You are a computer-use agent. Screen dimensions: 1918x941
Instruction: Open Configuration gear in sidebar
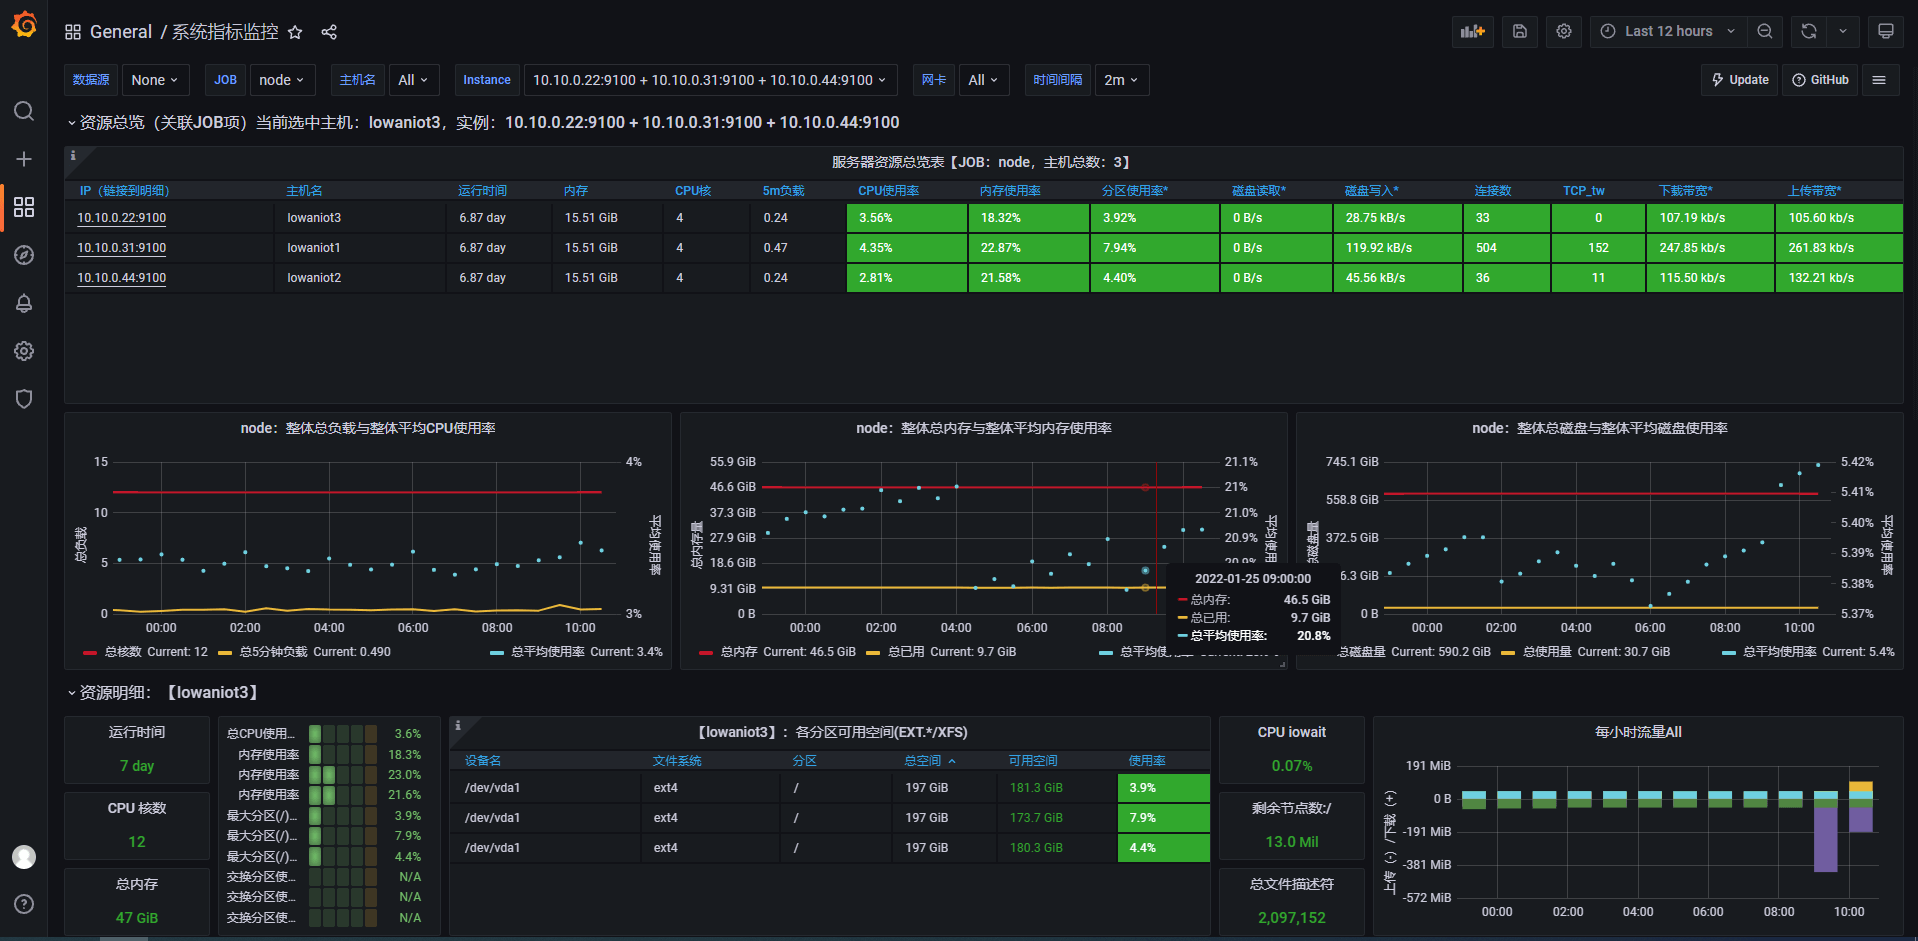tap(24, 351)
